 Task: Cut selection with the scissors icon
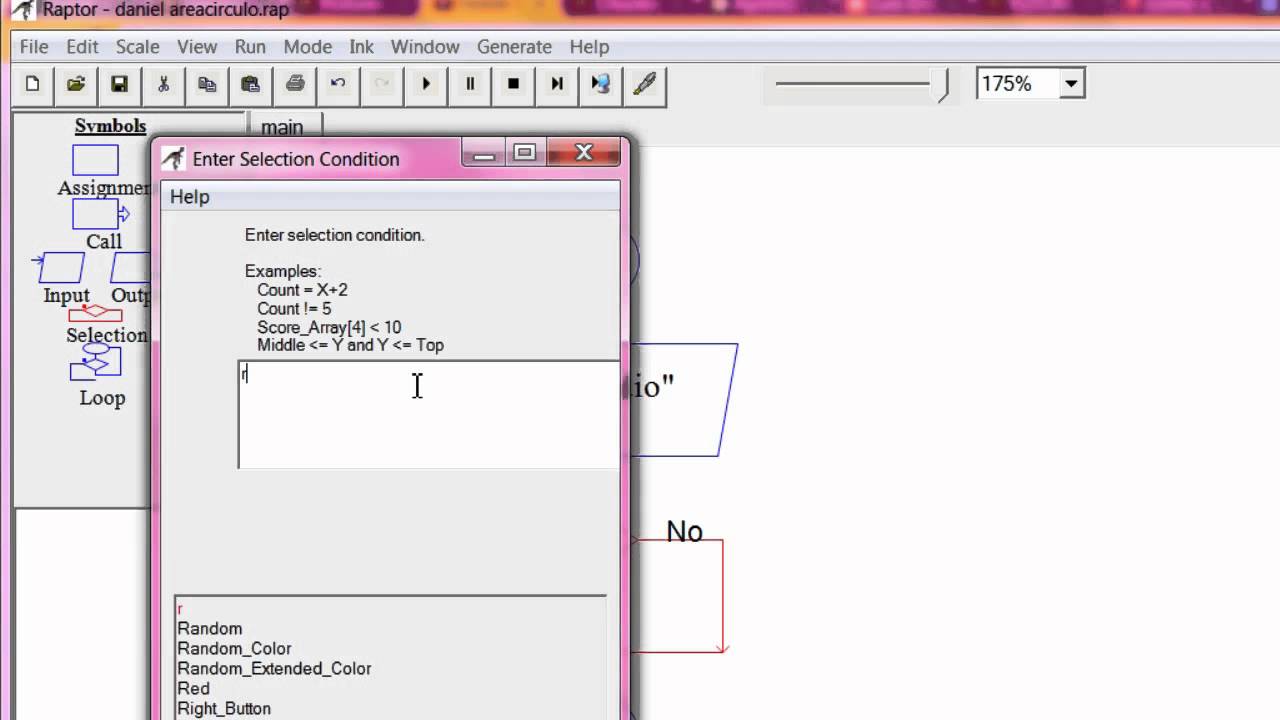coord(163,84)
